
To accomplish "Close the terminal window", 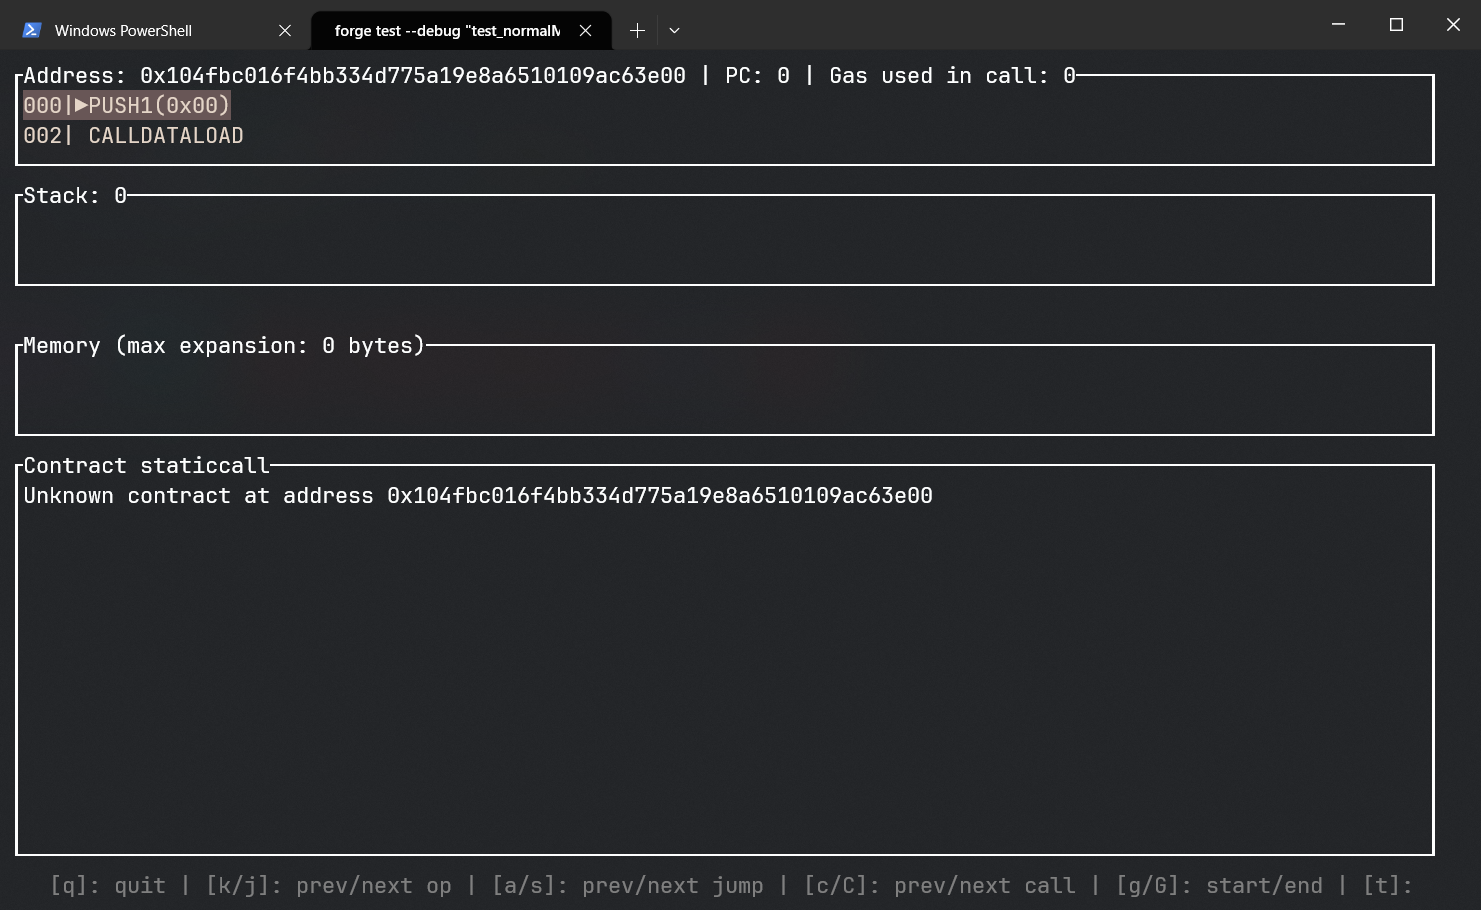I will click(x=1453, y=25).
